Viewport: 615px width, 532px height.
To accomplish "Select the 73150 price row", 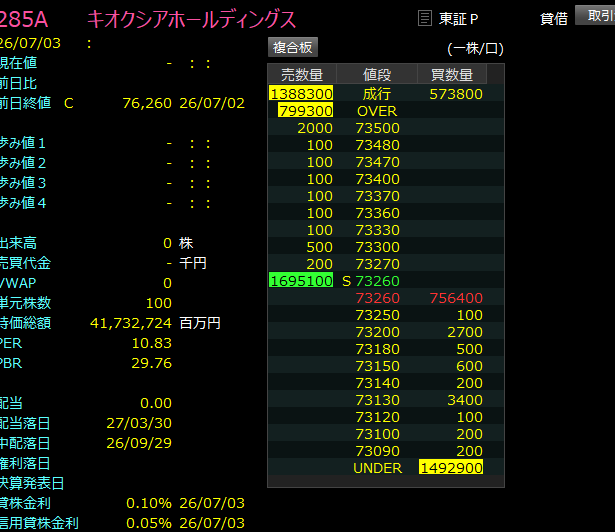I will click(386, 366).
